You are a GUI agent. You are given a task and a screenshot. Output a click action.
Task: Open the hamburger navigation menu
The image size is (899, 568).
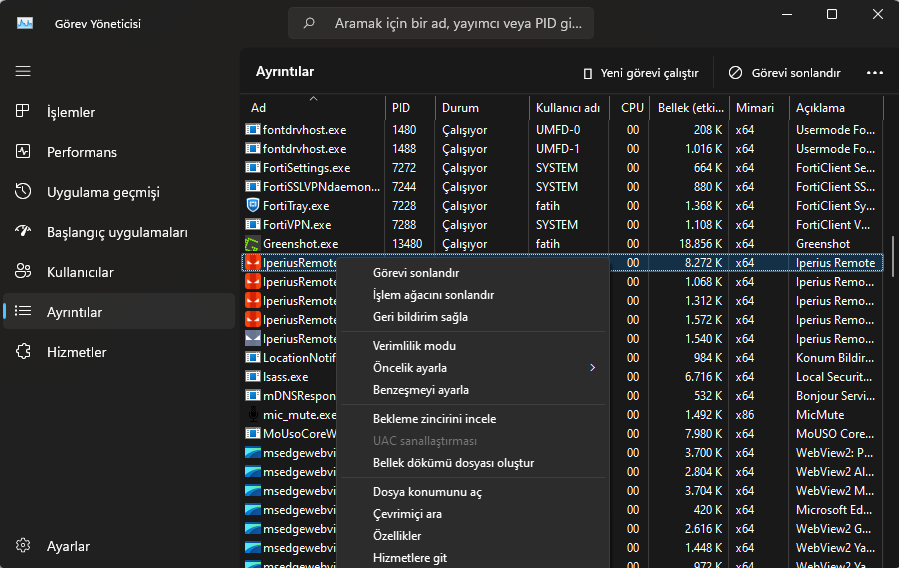[x=23, y=71]
